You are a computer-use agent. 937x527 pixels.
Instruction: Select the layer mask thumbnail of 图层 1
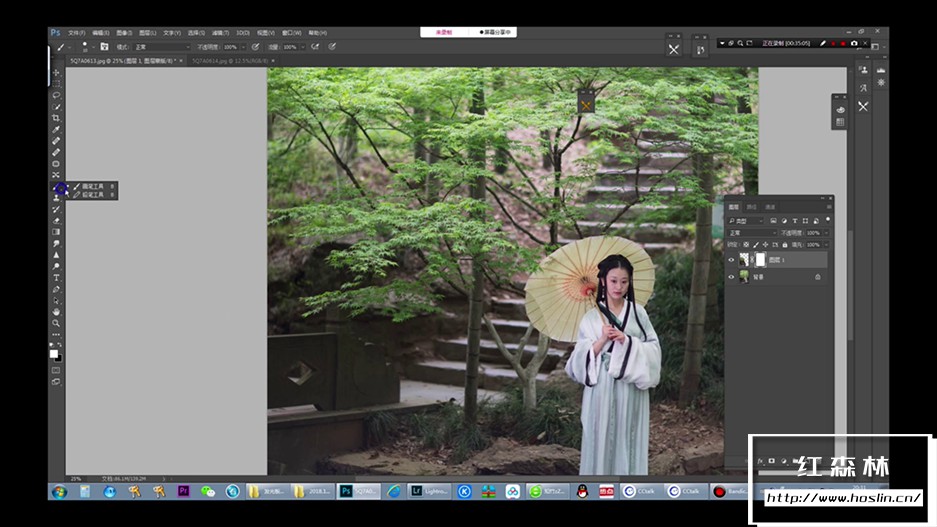tap(760, 260)
